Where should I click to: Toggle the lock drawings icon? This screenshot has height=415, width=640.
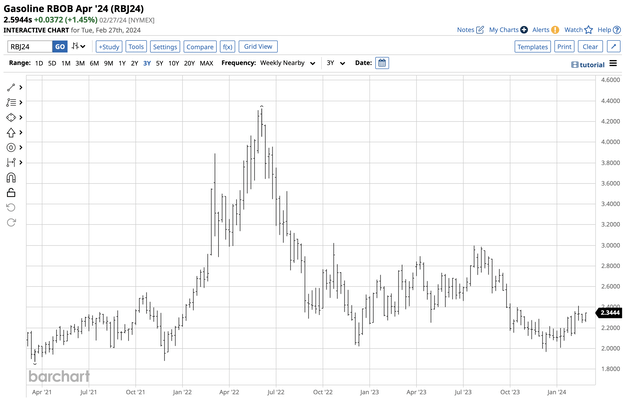point(11,193)
